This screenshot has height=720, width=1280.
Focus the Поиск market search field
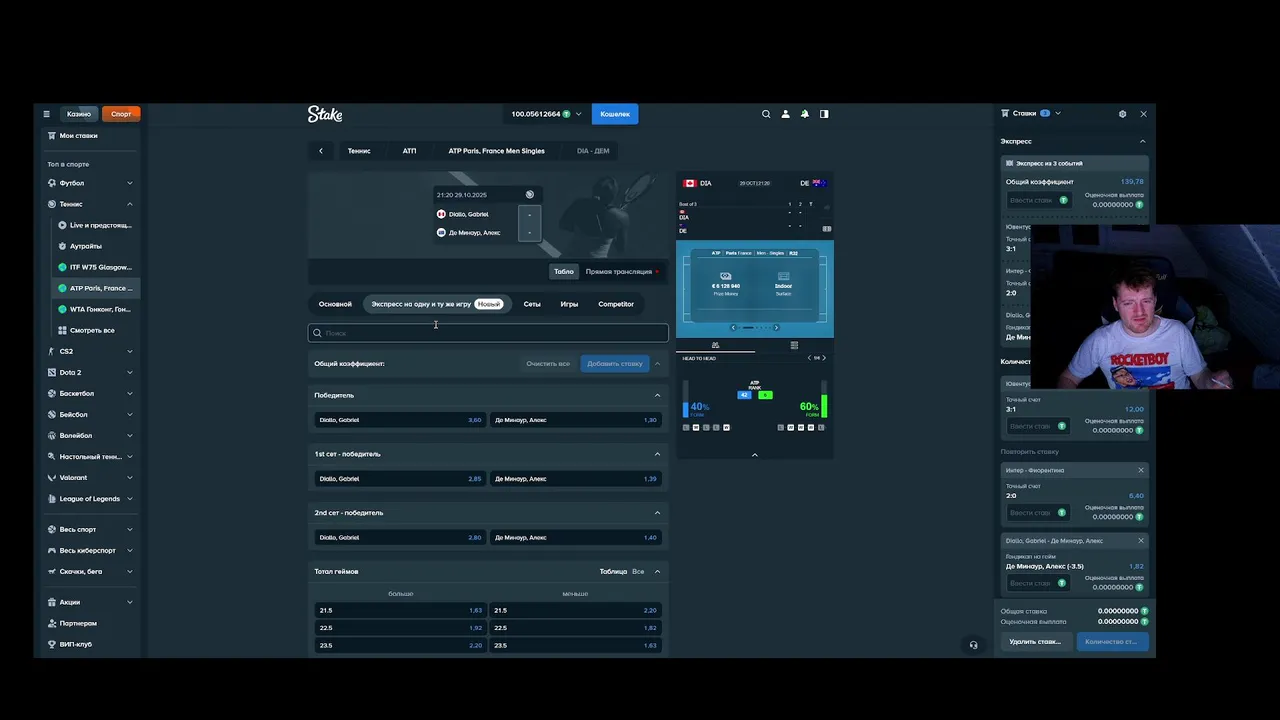[488, 333]
